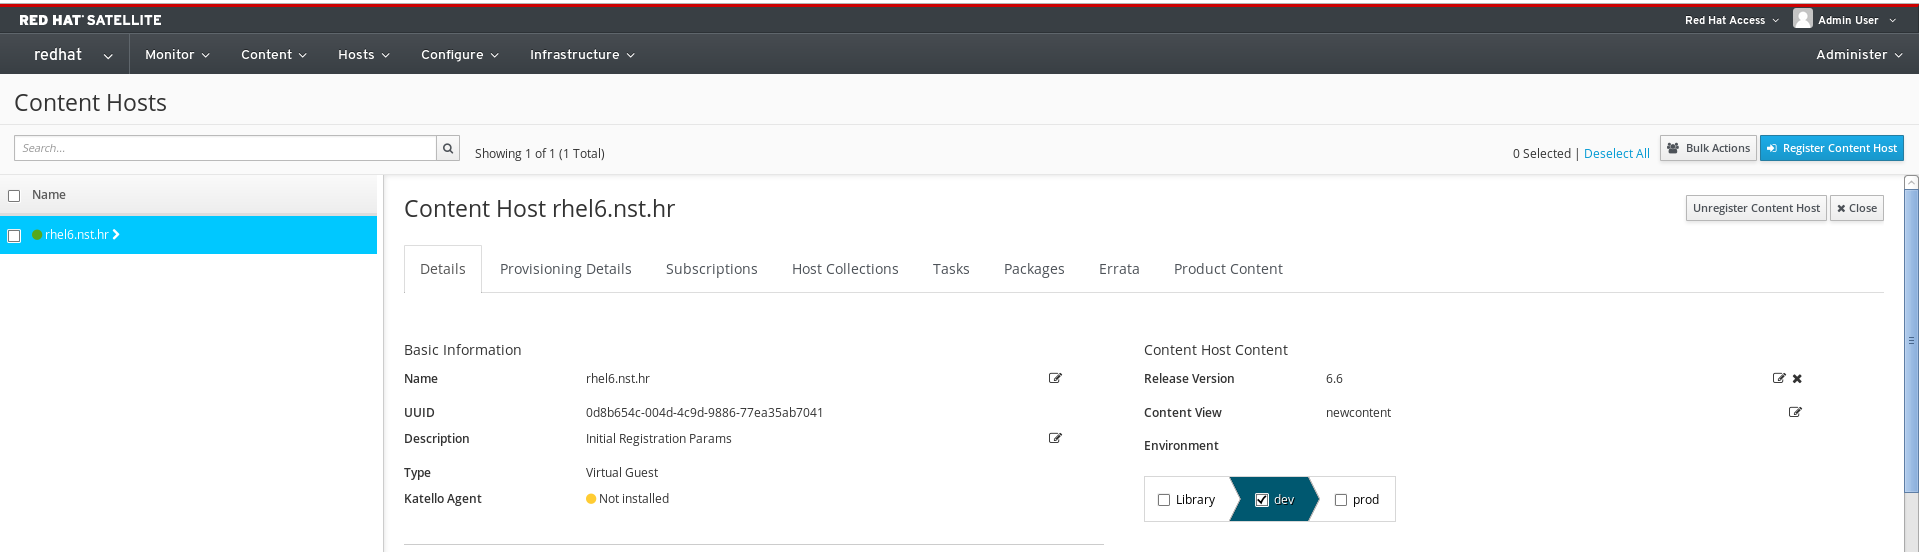Open the Administer dropdown menu
Viewport: 1919px width, 552px height.
1859,55
